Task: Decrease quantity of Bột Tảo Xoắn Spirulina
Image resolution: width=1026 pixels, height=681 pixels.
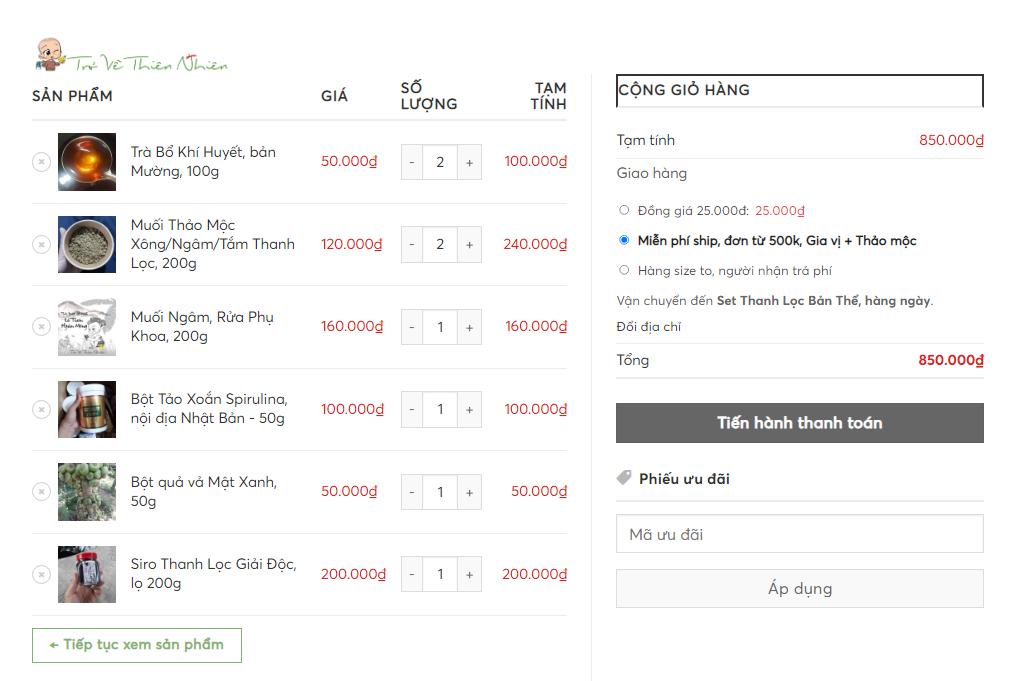Action: pos(412,410)
